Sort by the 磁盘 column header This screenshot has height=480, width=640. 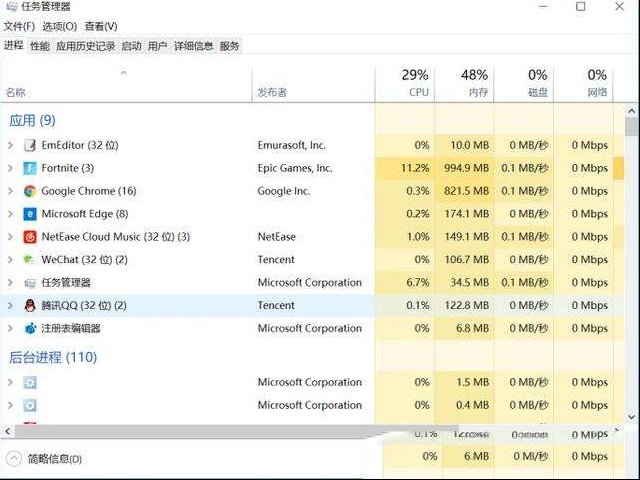coord(524,84)
